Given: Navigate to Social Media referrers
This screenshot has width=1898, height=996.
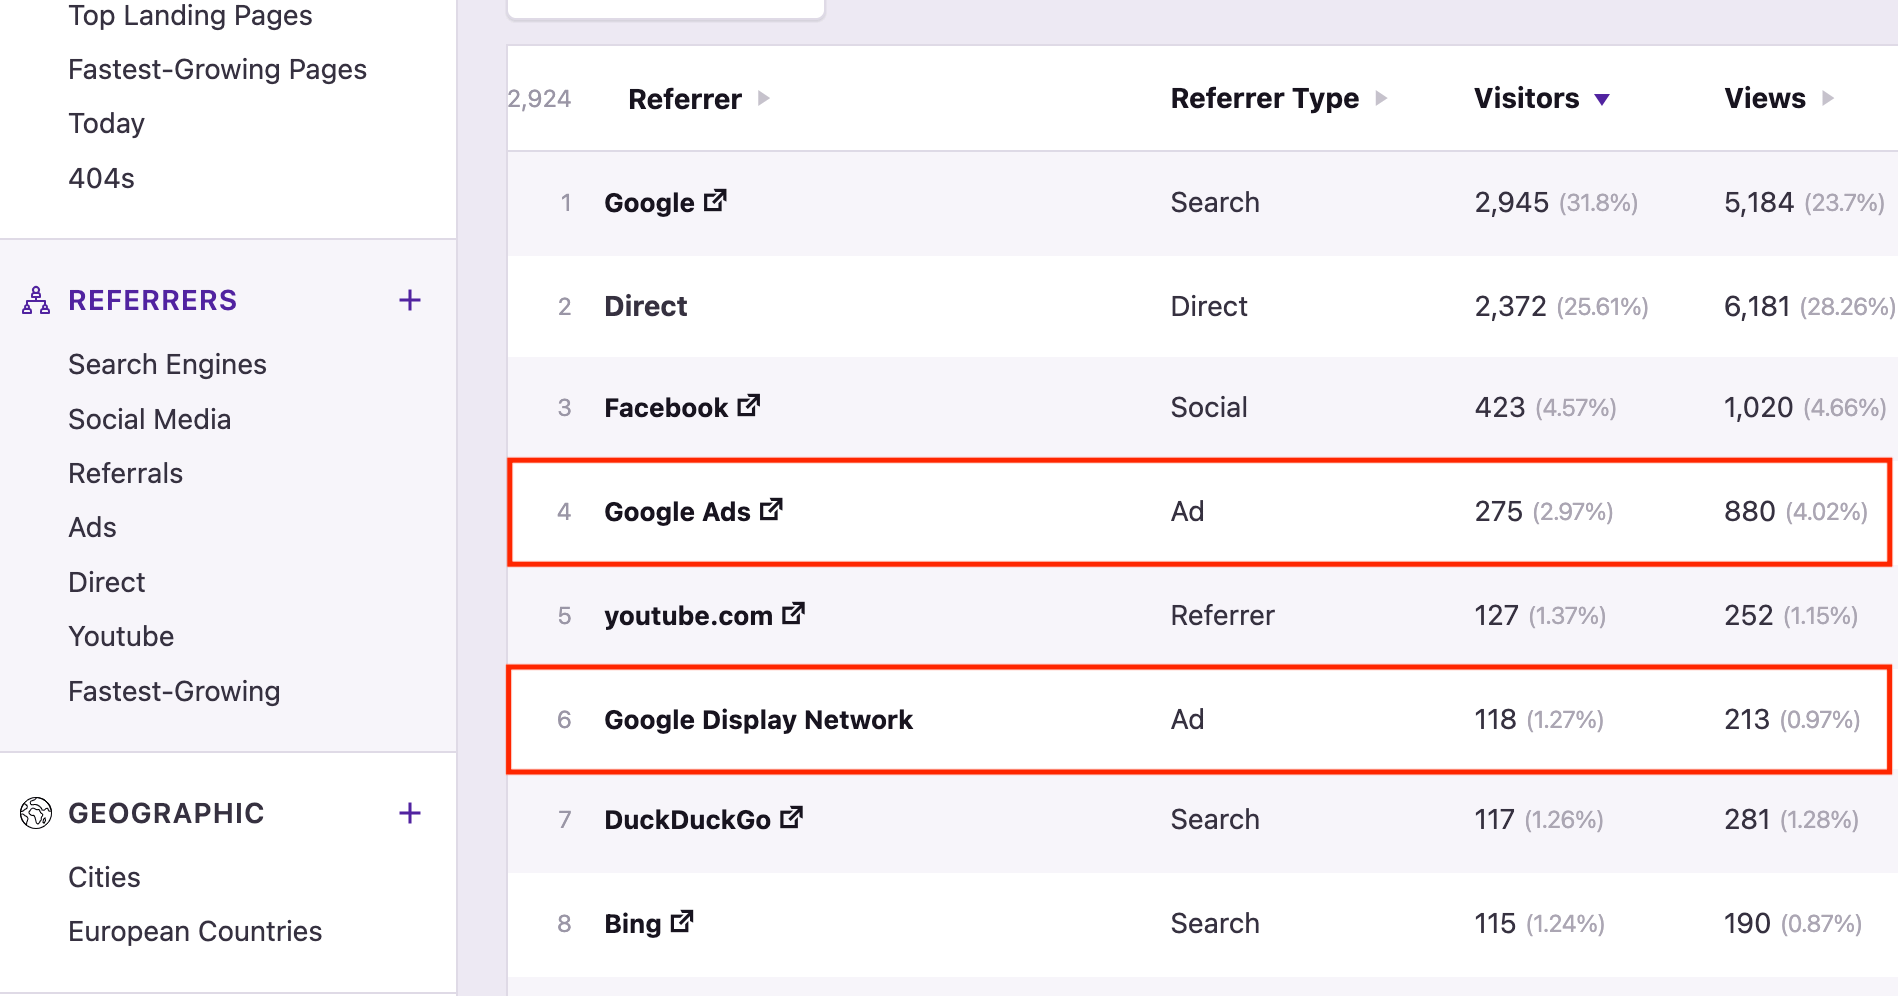Looking at the screenshot, I should point(150,419).
